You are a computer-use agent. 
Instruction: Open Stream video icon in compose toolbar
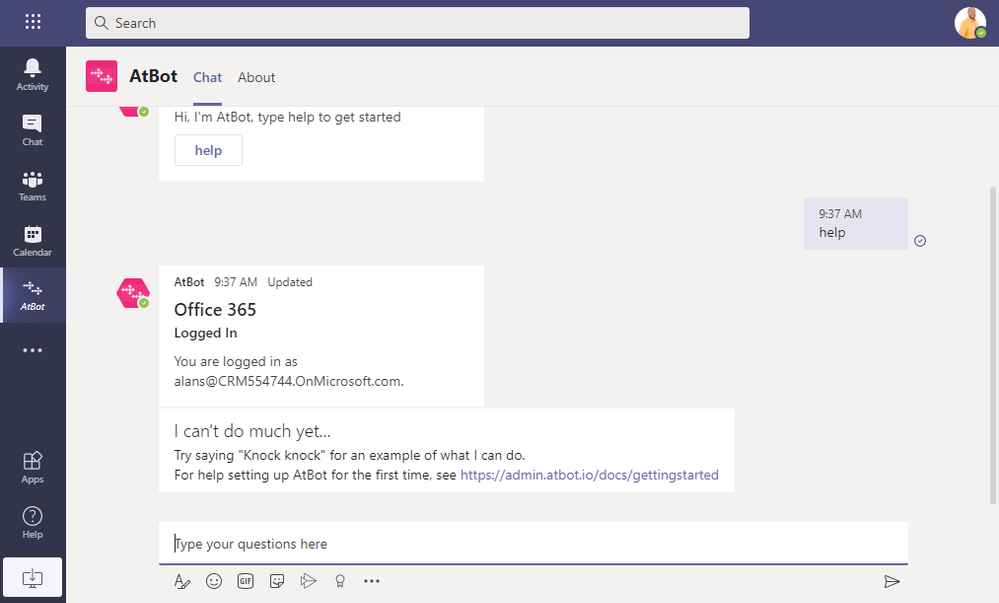click(308, 581)
